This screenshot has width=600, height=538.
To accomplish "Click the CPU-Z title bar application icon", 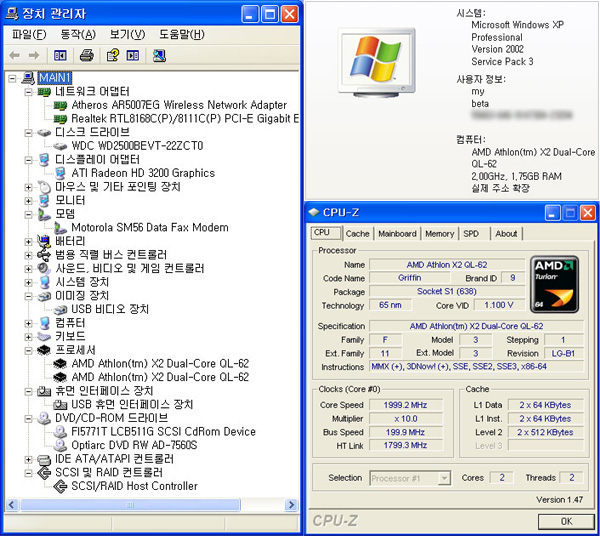I will point(314,212).
